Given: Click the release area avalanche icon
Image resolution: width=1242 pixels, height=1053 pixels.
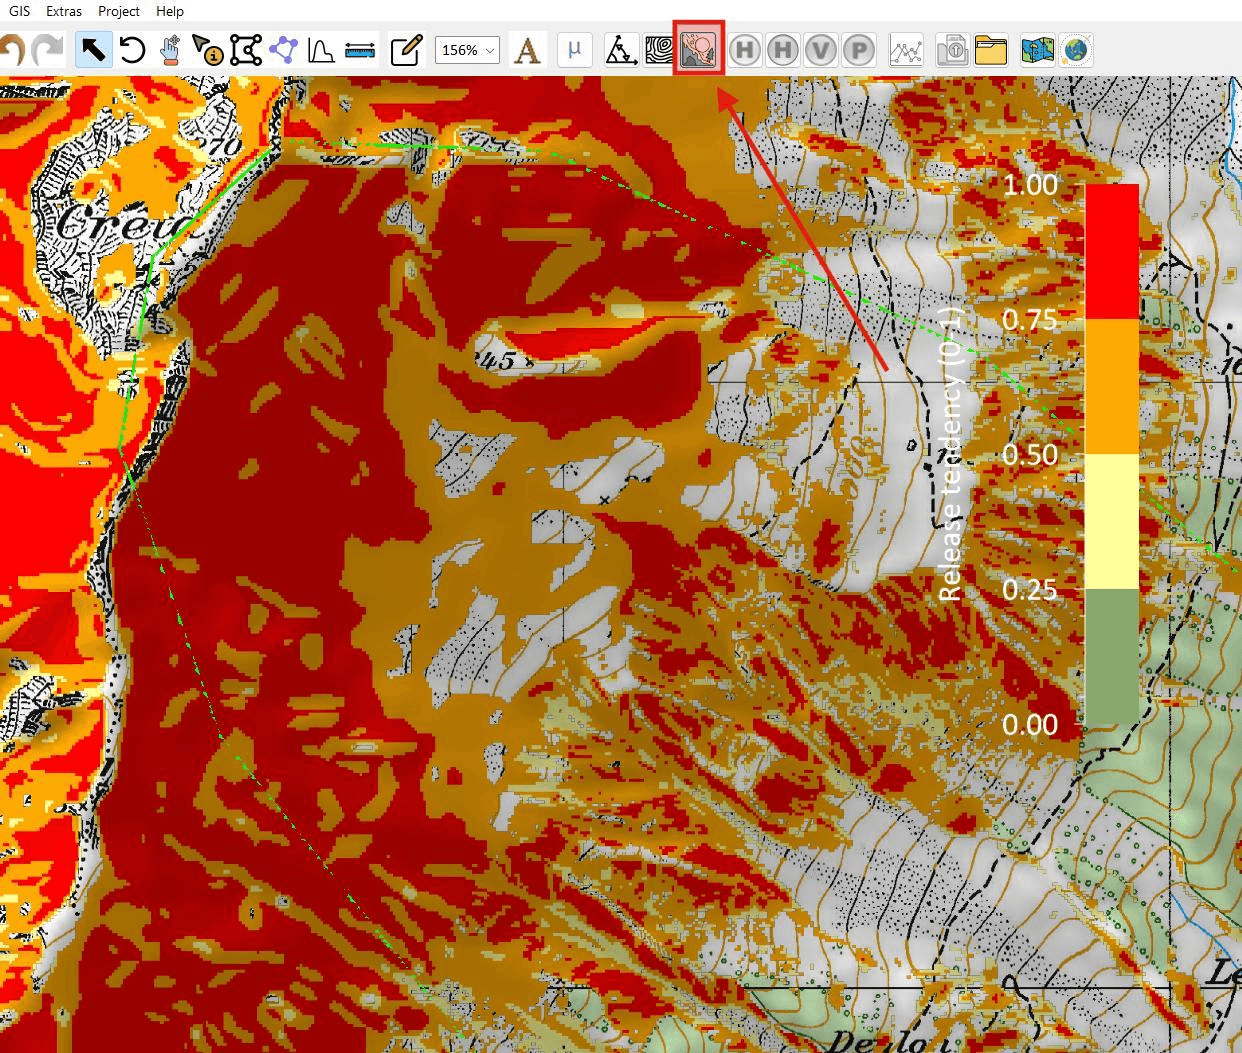Looking at the screenshot, I should pyautogui.click(x=698, y=48).
